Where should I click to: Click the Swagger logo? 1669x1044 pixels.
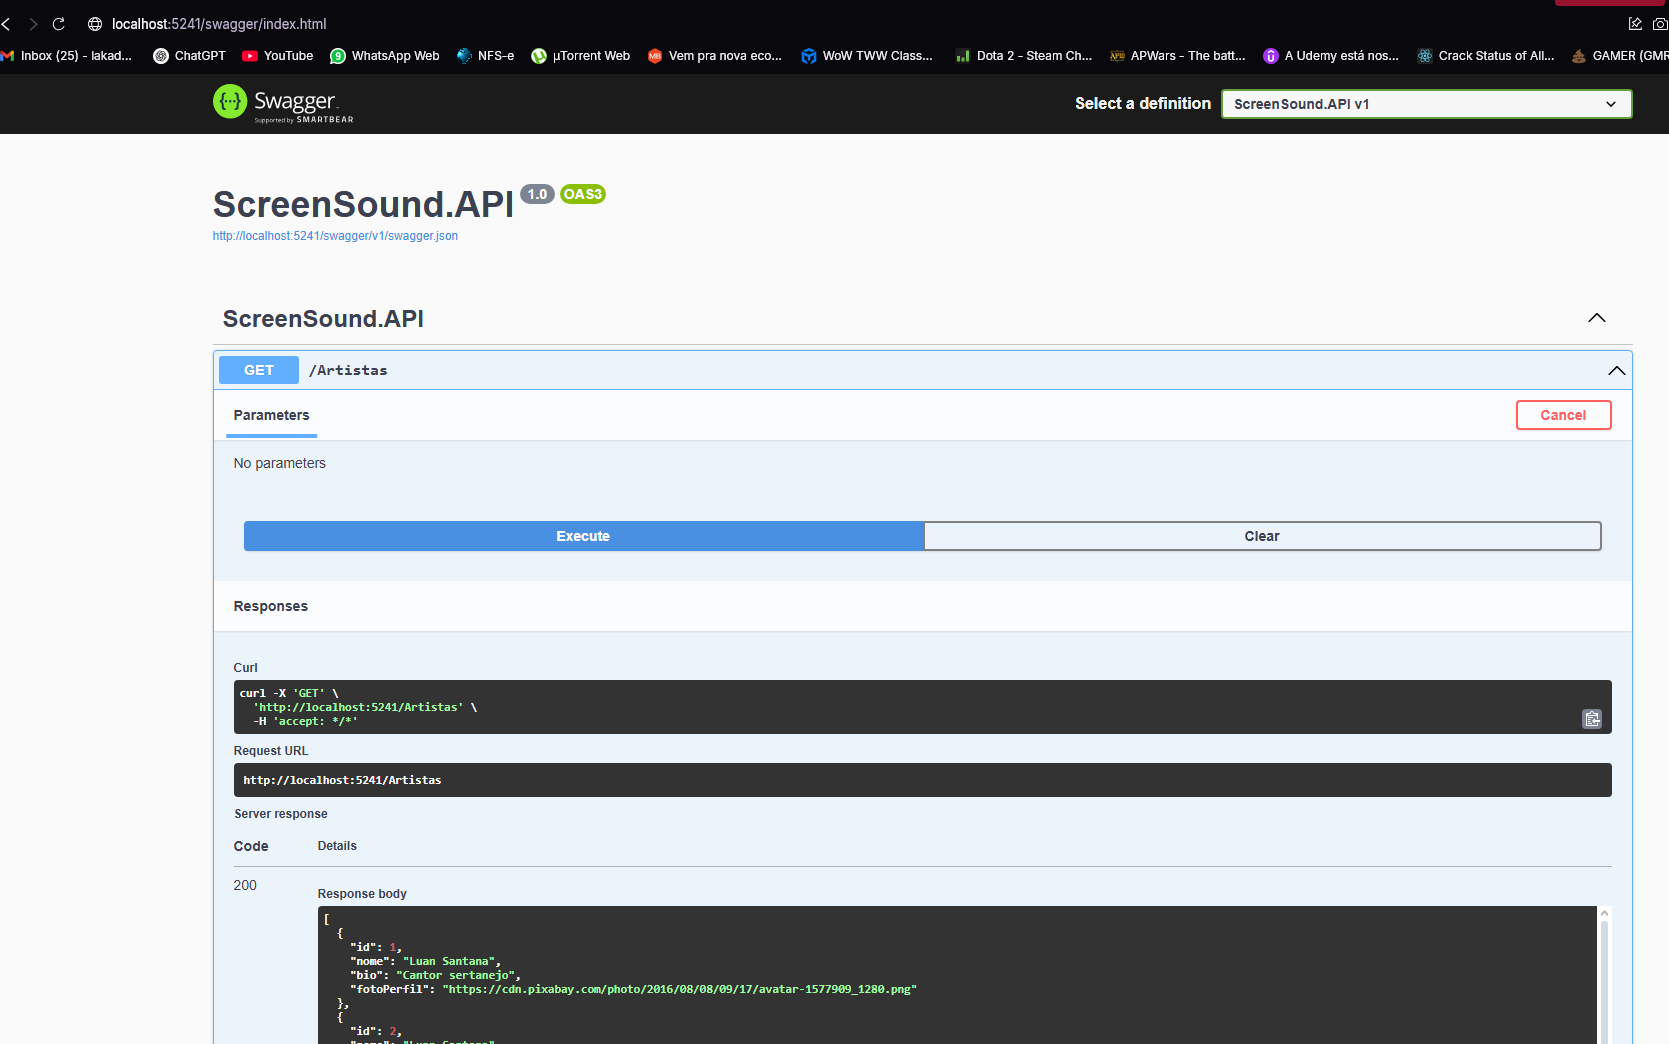coord(283,103)
